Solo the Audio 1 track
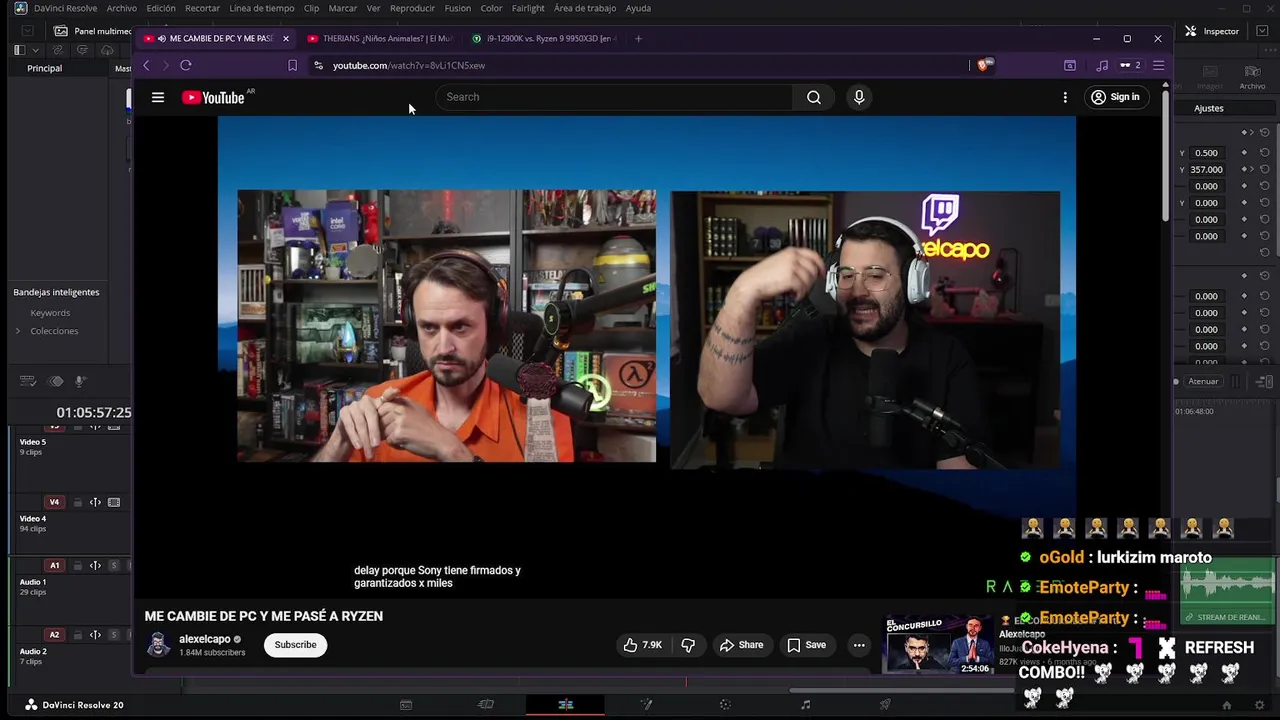 [x=114, y=566]
